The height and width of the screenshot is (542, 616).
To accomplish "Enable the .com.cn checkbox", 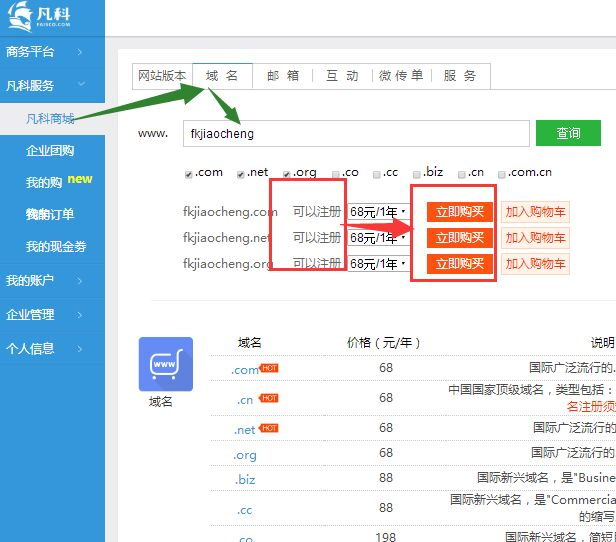I will click(502, 174).
